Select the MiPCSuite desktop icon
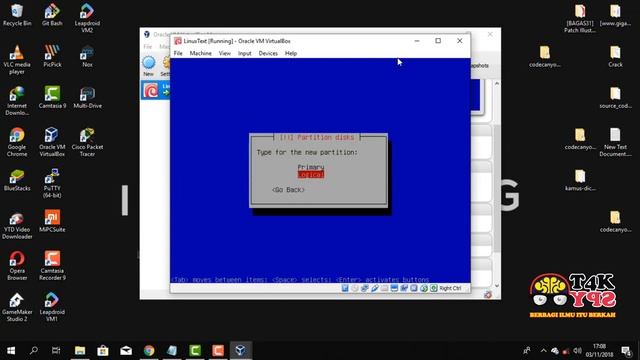 (52, 221)
